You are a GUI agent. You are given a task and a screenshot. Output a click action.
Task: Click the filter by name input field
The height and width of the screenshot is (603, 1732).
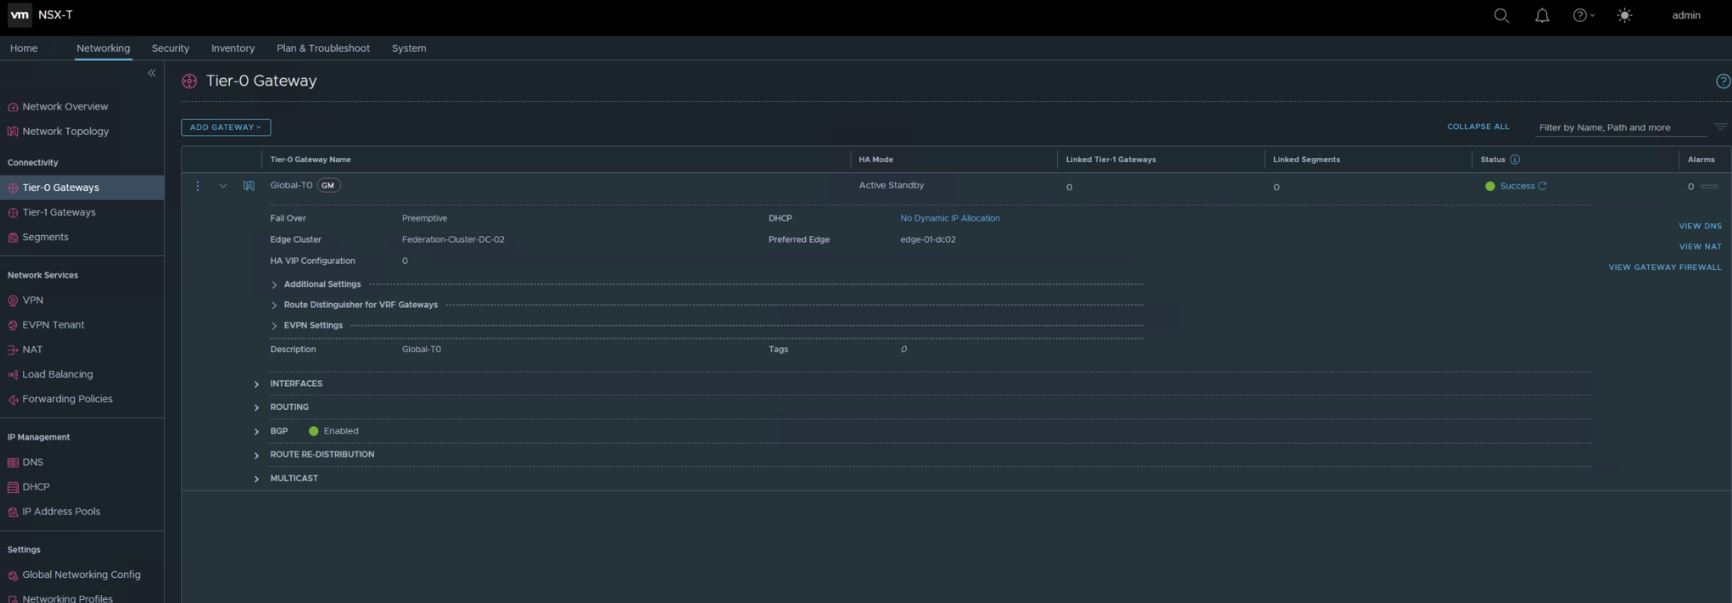(1620, 127)
